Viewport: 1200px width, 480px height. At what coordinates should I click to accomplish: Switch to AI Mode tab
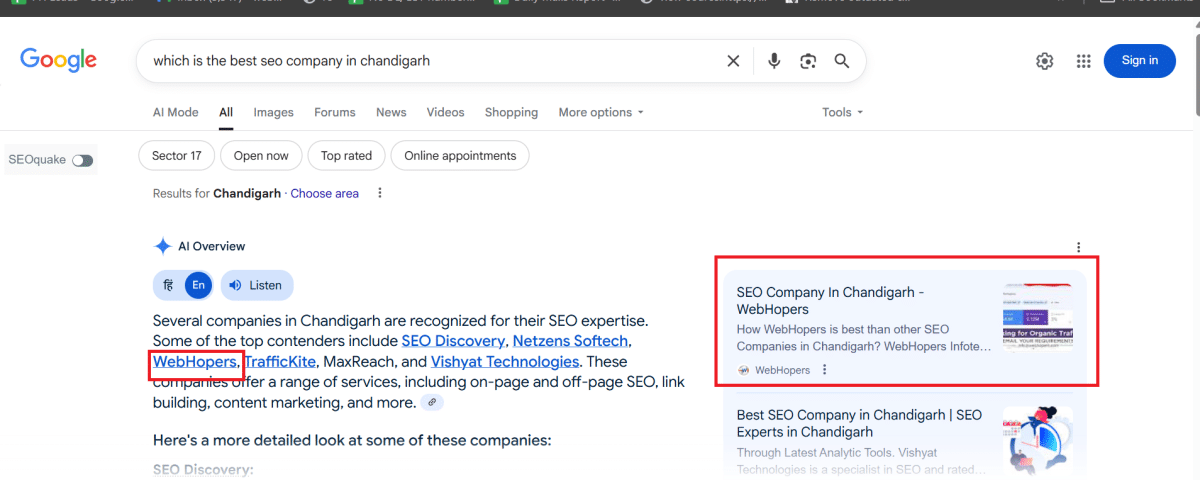coord(175,112)
